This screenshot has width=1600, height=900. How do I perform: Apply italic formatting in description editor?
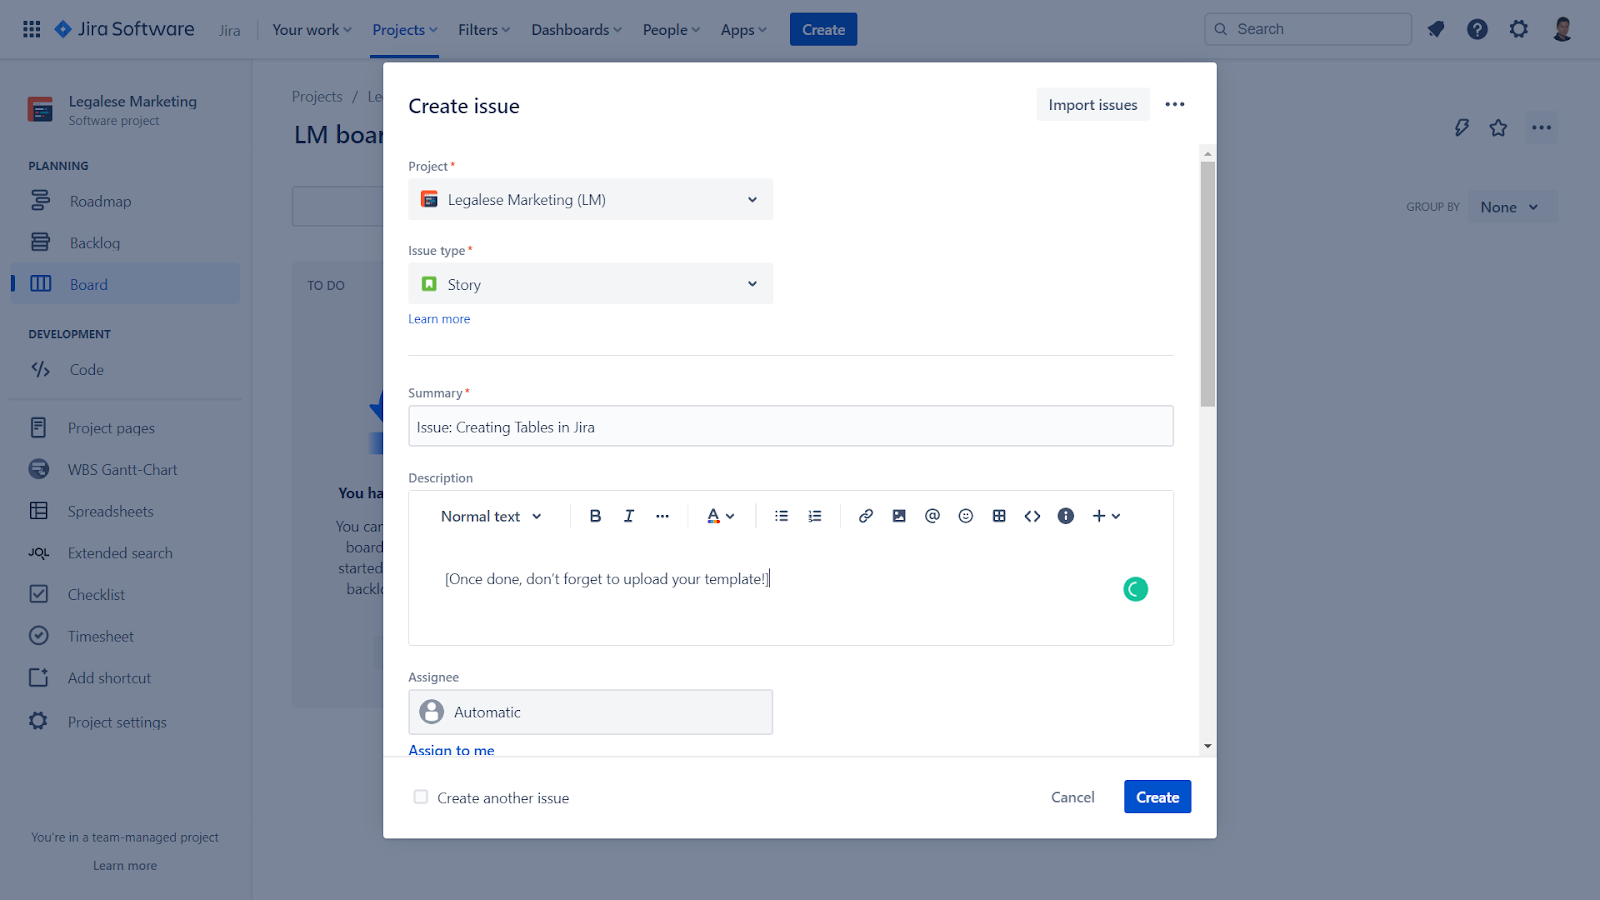click(x=629, y=516)
